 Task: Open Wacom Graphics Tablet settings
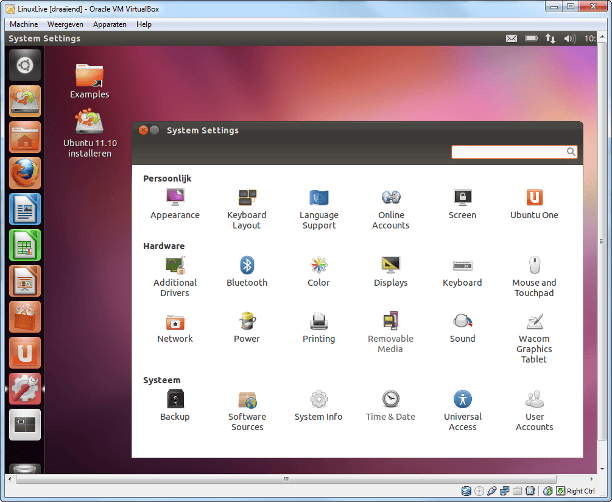[534, 338]
